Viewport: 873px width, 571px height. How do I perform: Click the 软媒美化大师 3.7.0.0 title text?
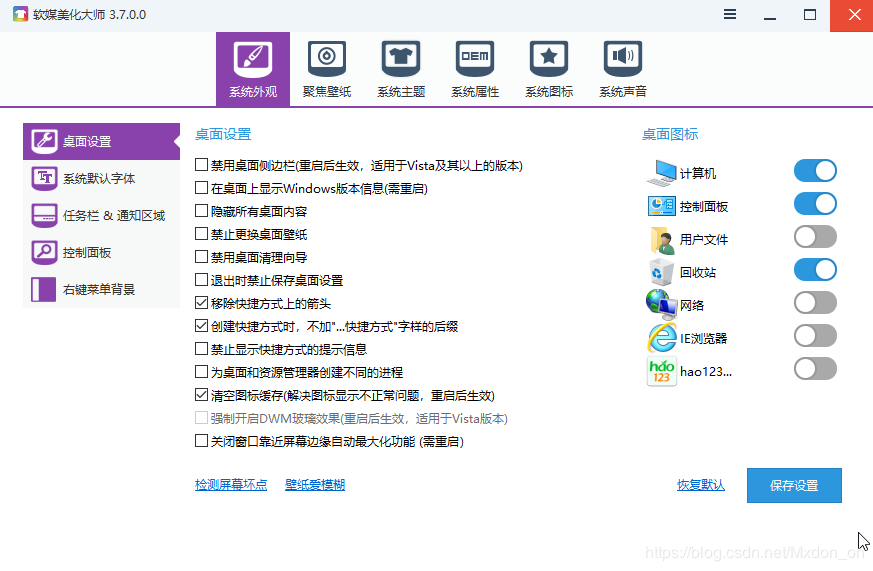pyautogui.click(x=90, y=14)
